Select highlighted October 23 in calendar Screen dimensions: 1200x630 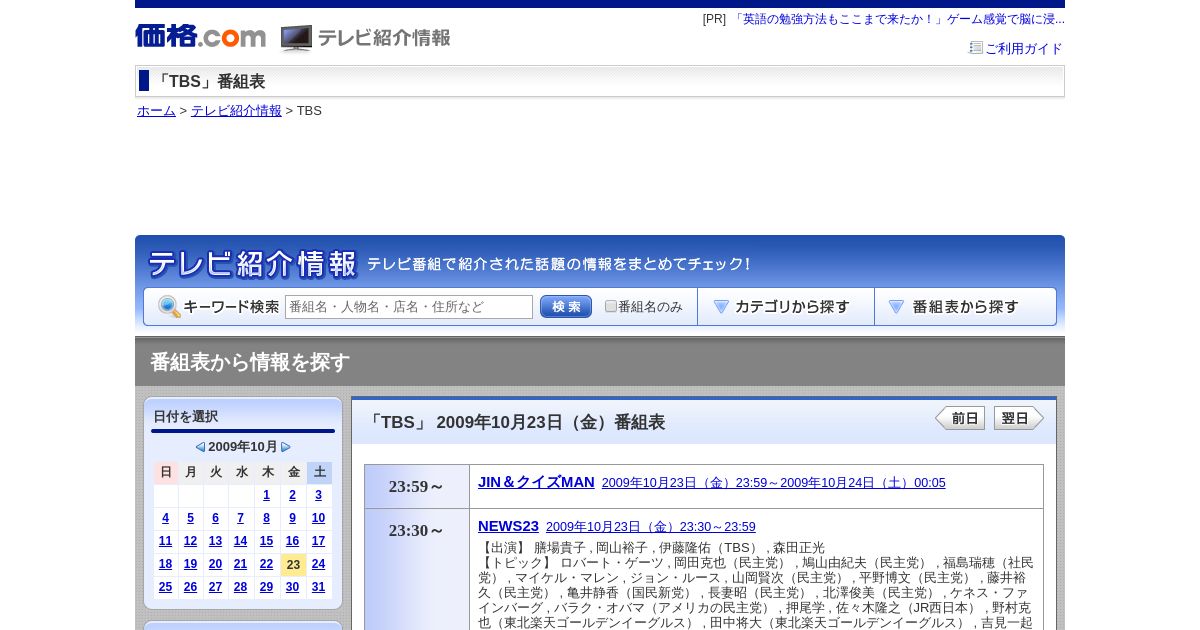pos(293,564)
